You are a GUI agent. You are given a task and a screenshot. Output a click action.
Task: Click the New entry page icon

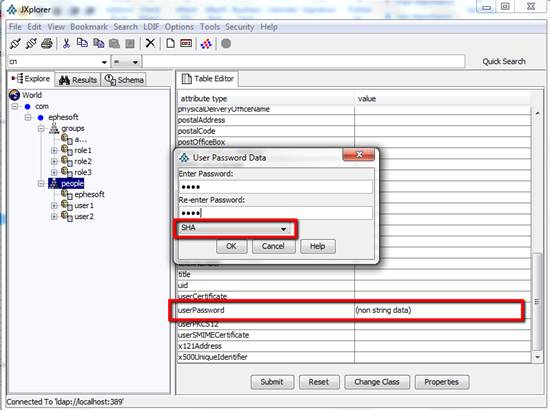tap(170, 43)
